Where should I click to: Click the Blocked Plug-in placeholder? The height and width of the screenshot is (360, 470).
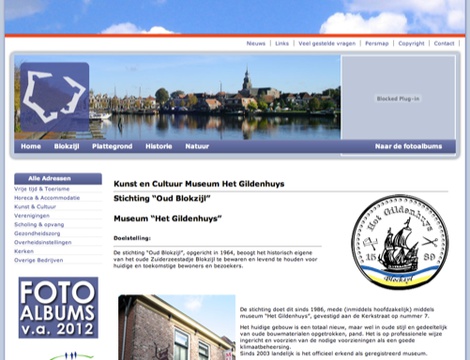click(398, 98)
